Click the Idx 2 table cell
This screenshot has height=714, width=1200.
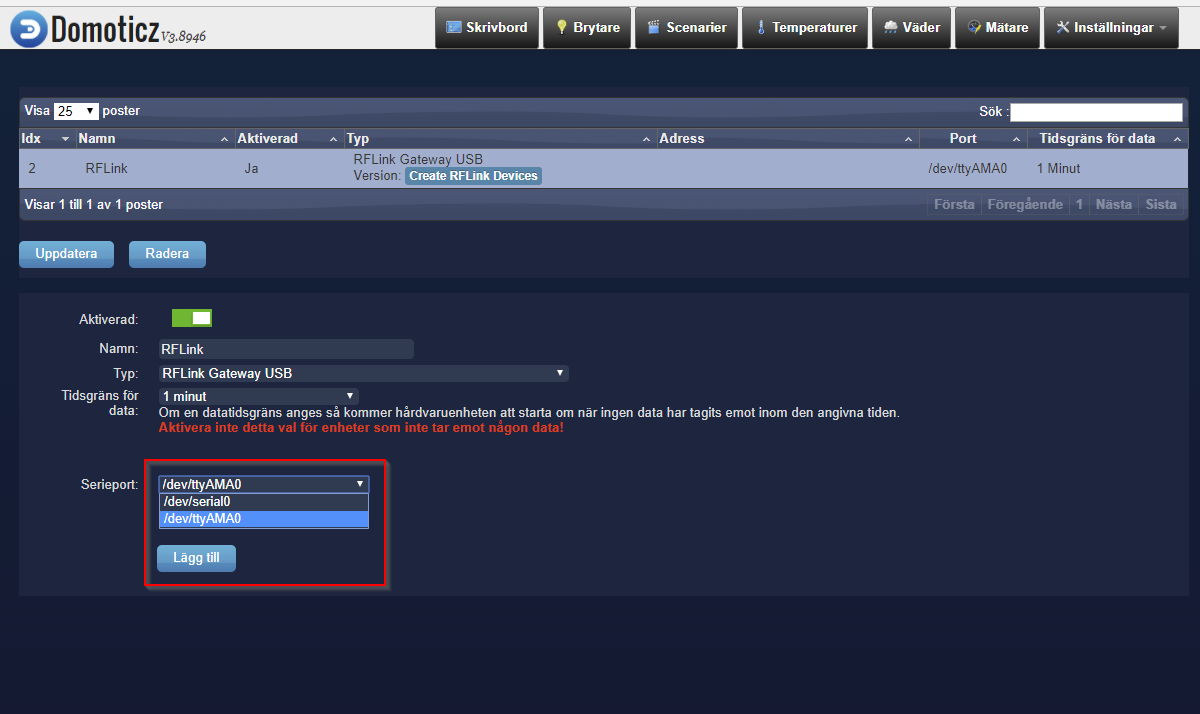[32, 169]
